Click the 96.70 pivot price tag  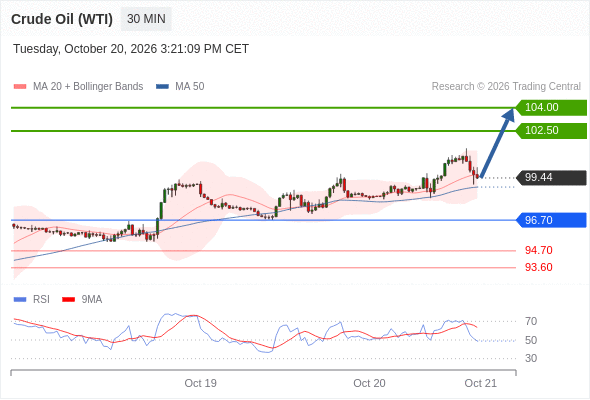(551, 220)
